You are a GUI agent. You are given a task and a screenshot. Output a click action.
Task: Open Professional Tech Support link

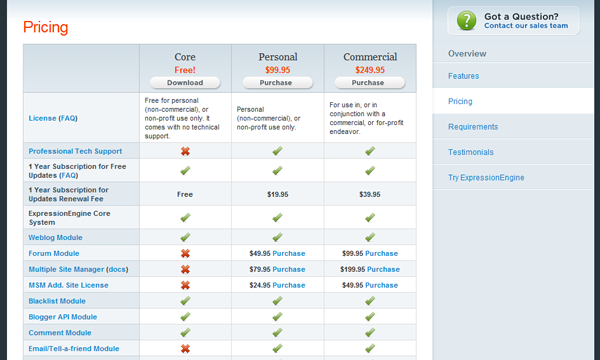[x=75, y=151]
